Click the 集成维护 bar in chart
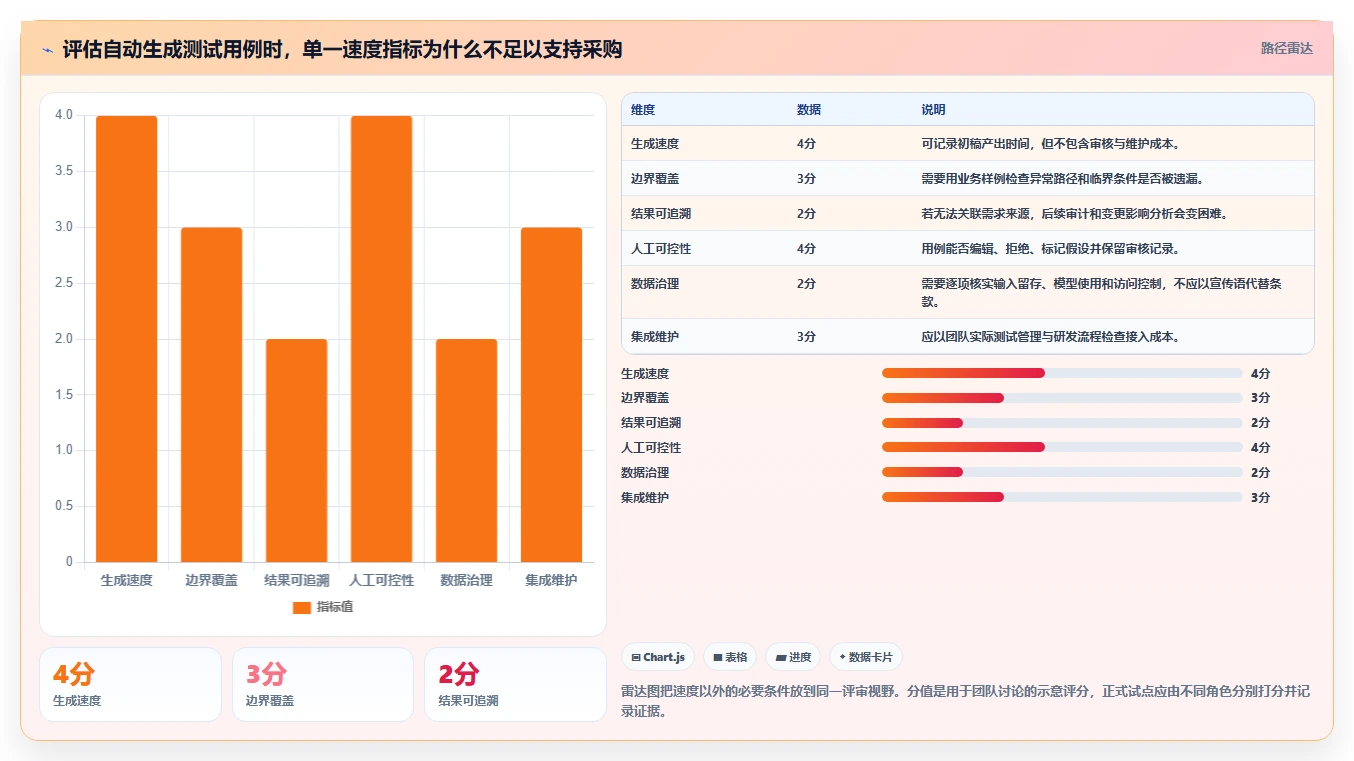 coord(551,395)
